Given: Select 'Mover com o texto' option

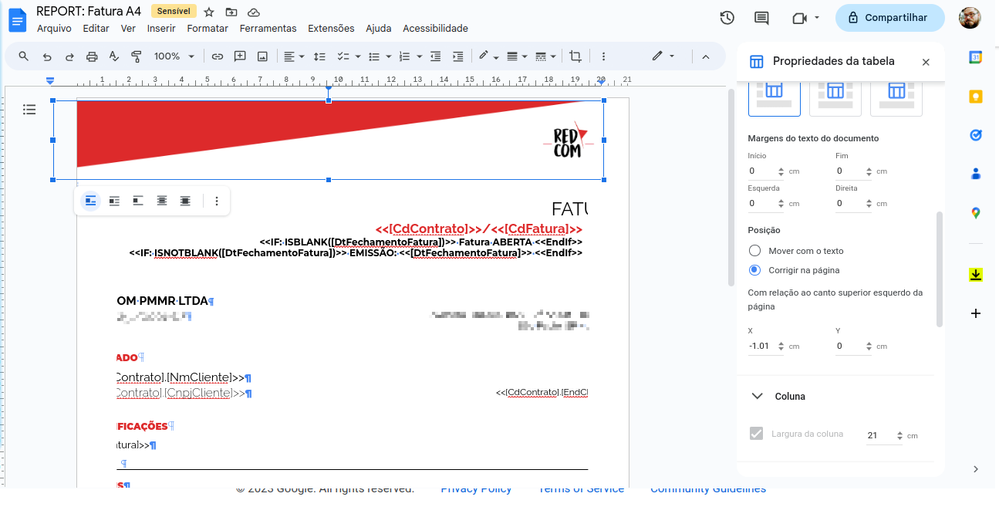Looking at the screenshot, I should point(754,251).
